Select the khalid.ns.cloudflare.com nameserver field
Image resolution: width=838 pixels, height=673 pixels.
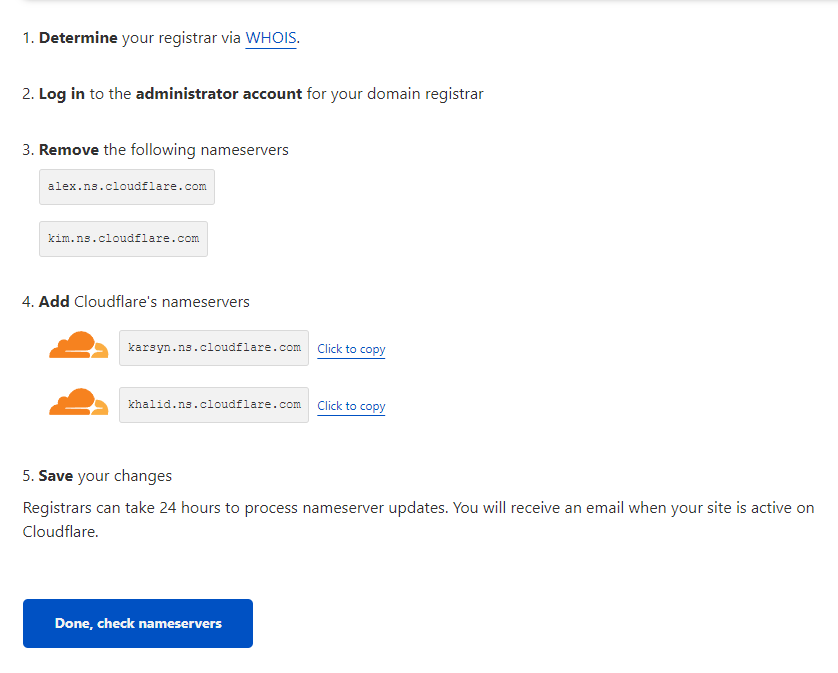coord(214,405)
